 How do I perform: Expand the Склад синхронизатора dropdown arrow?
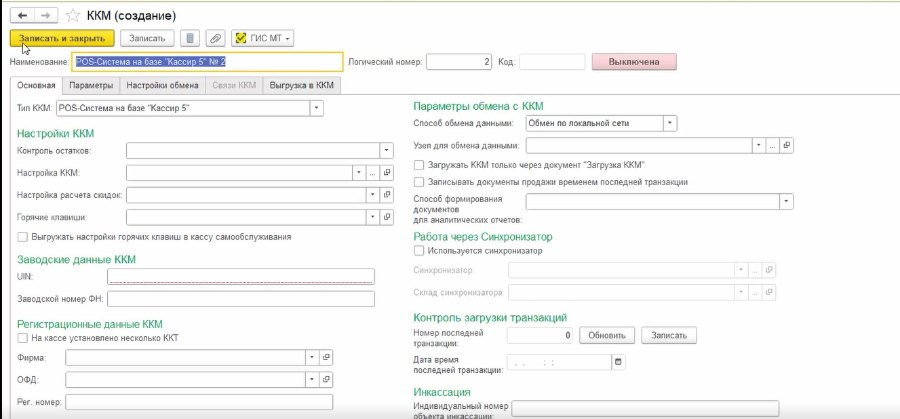[742, 293]
